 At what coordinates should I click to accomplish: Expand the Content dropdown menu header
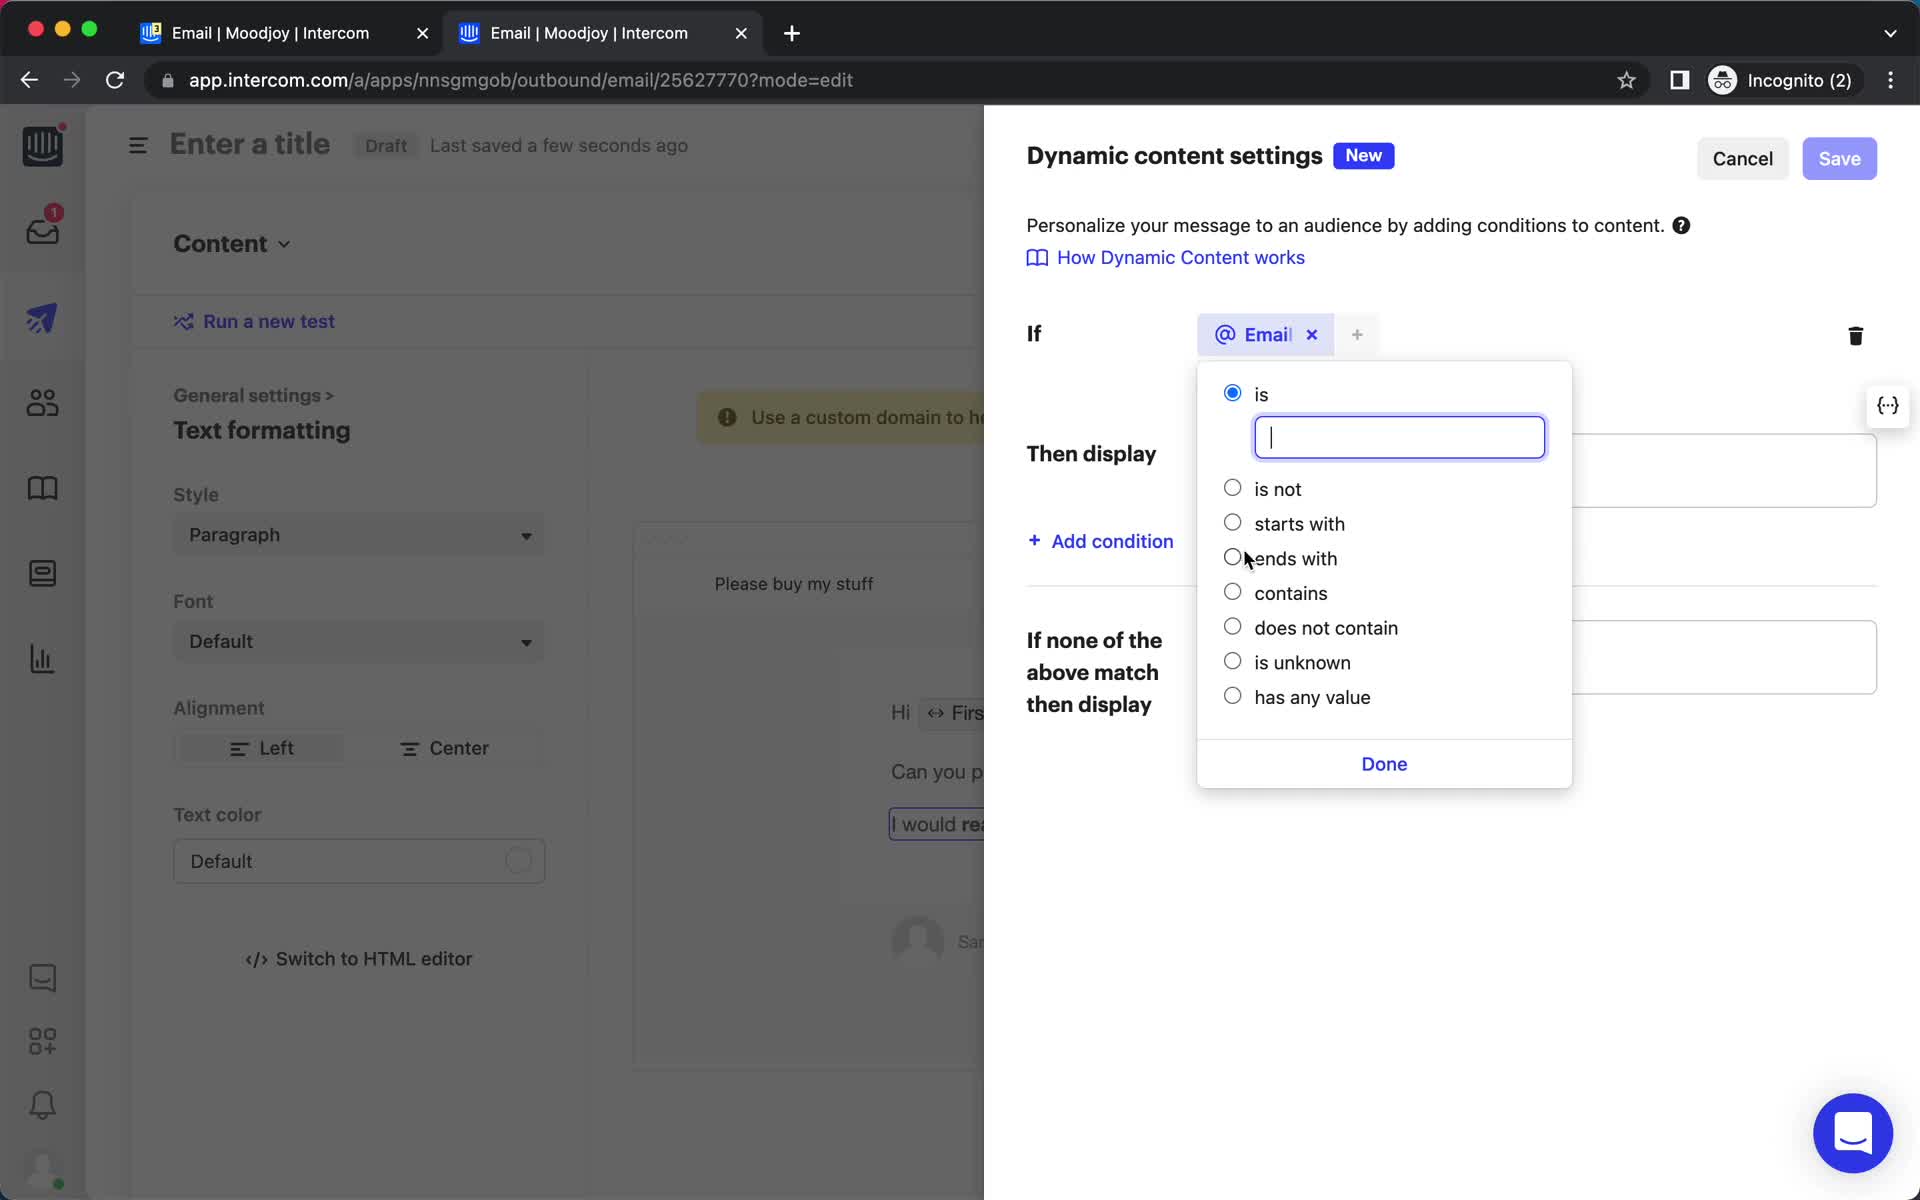[232, 243]
